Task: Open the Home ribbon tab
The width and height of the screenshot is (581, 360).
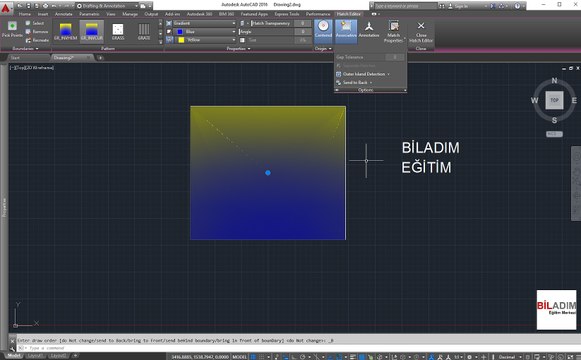Action: pos(24,14)
